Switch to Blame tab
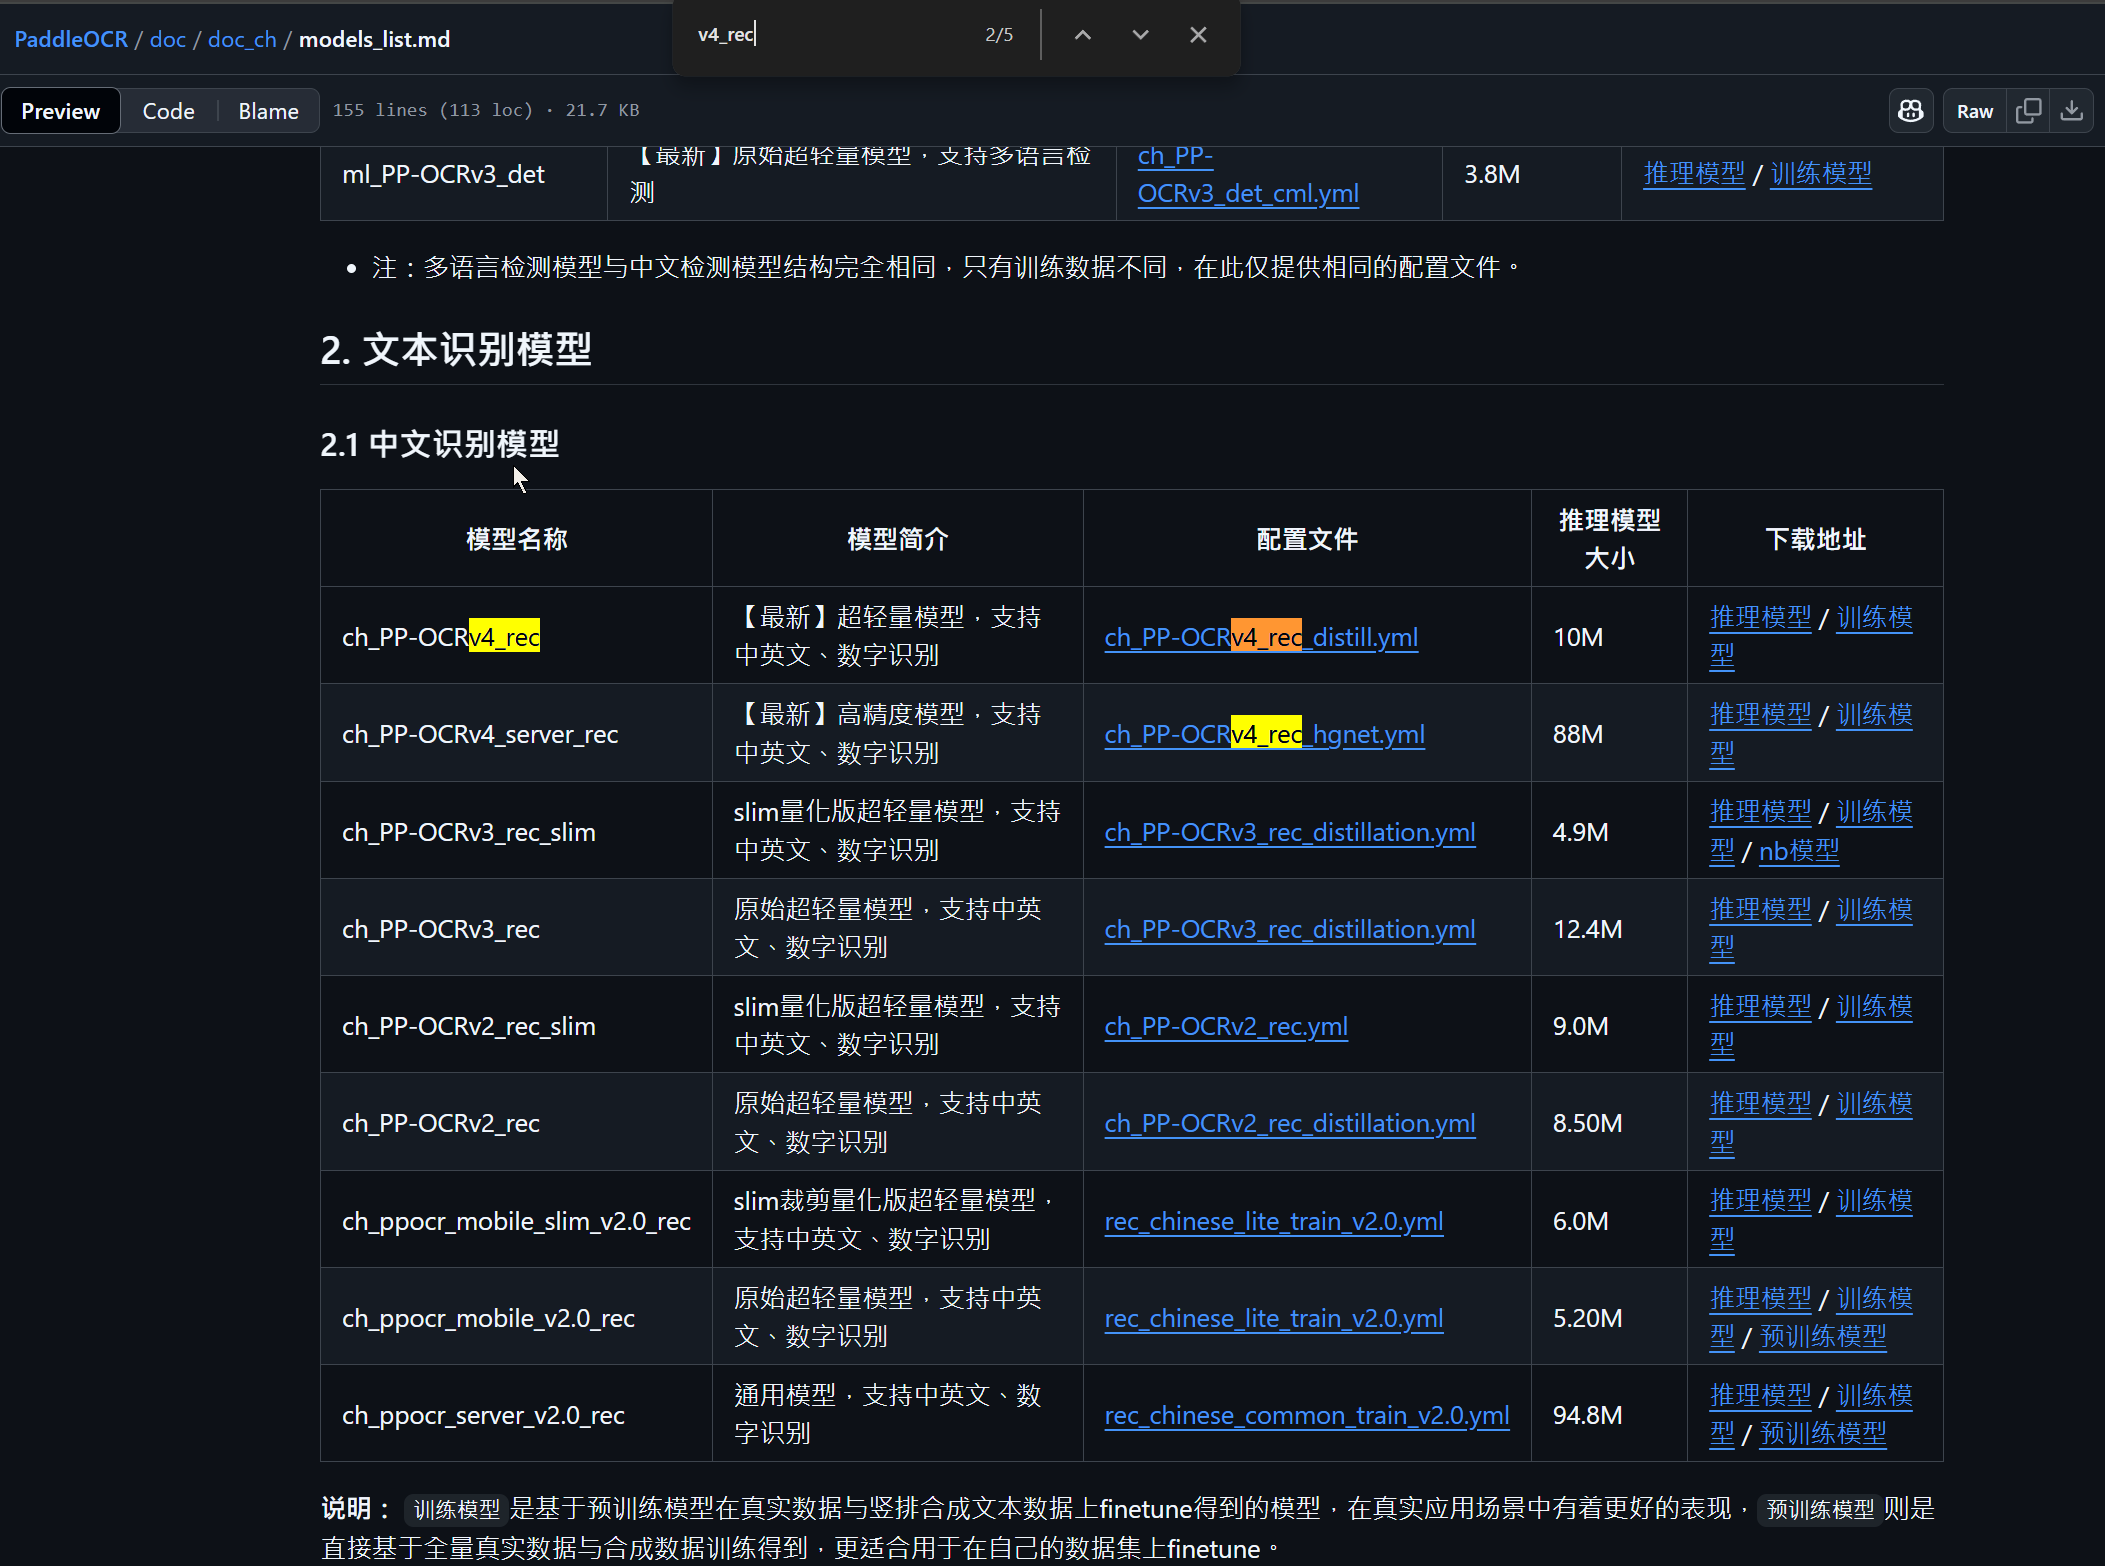Image resolution: width=2105 pixels, height=1566 pixels. [x=268, y=111]
